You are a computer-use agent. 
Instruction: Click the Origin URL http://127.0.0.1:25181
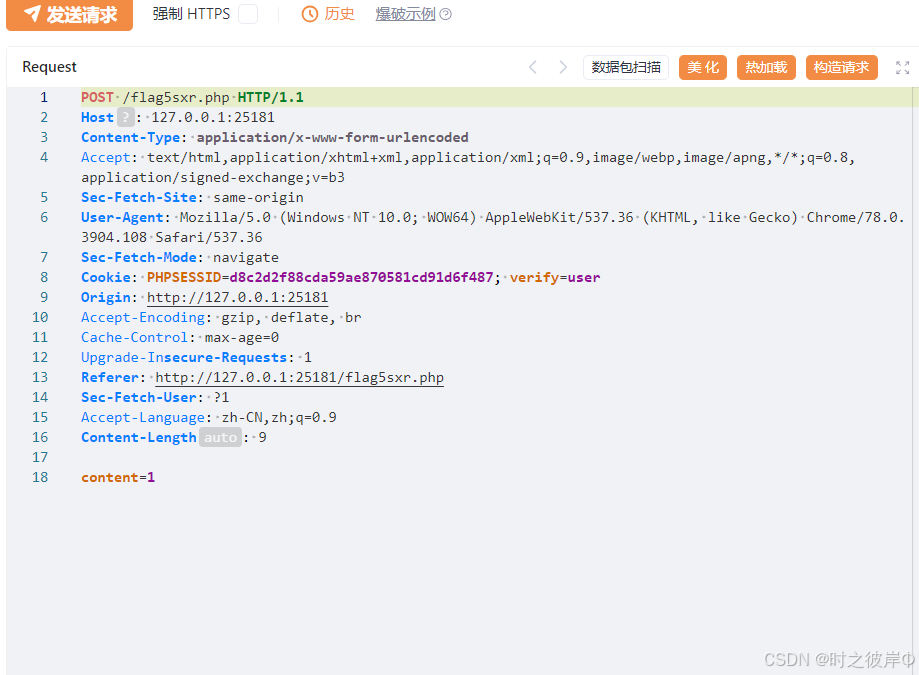[x=237, y=297]
